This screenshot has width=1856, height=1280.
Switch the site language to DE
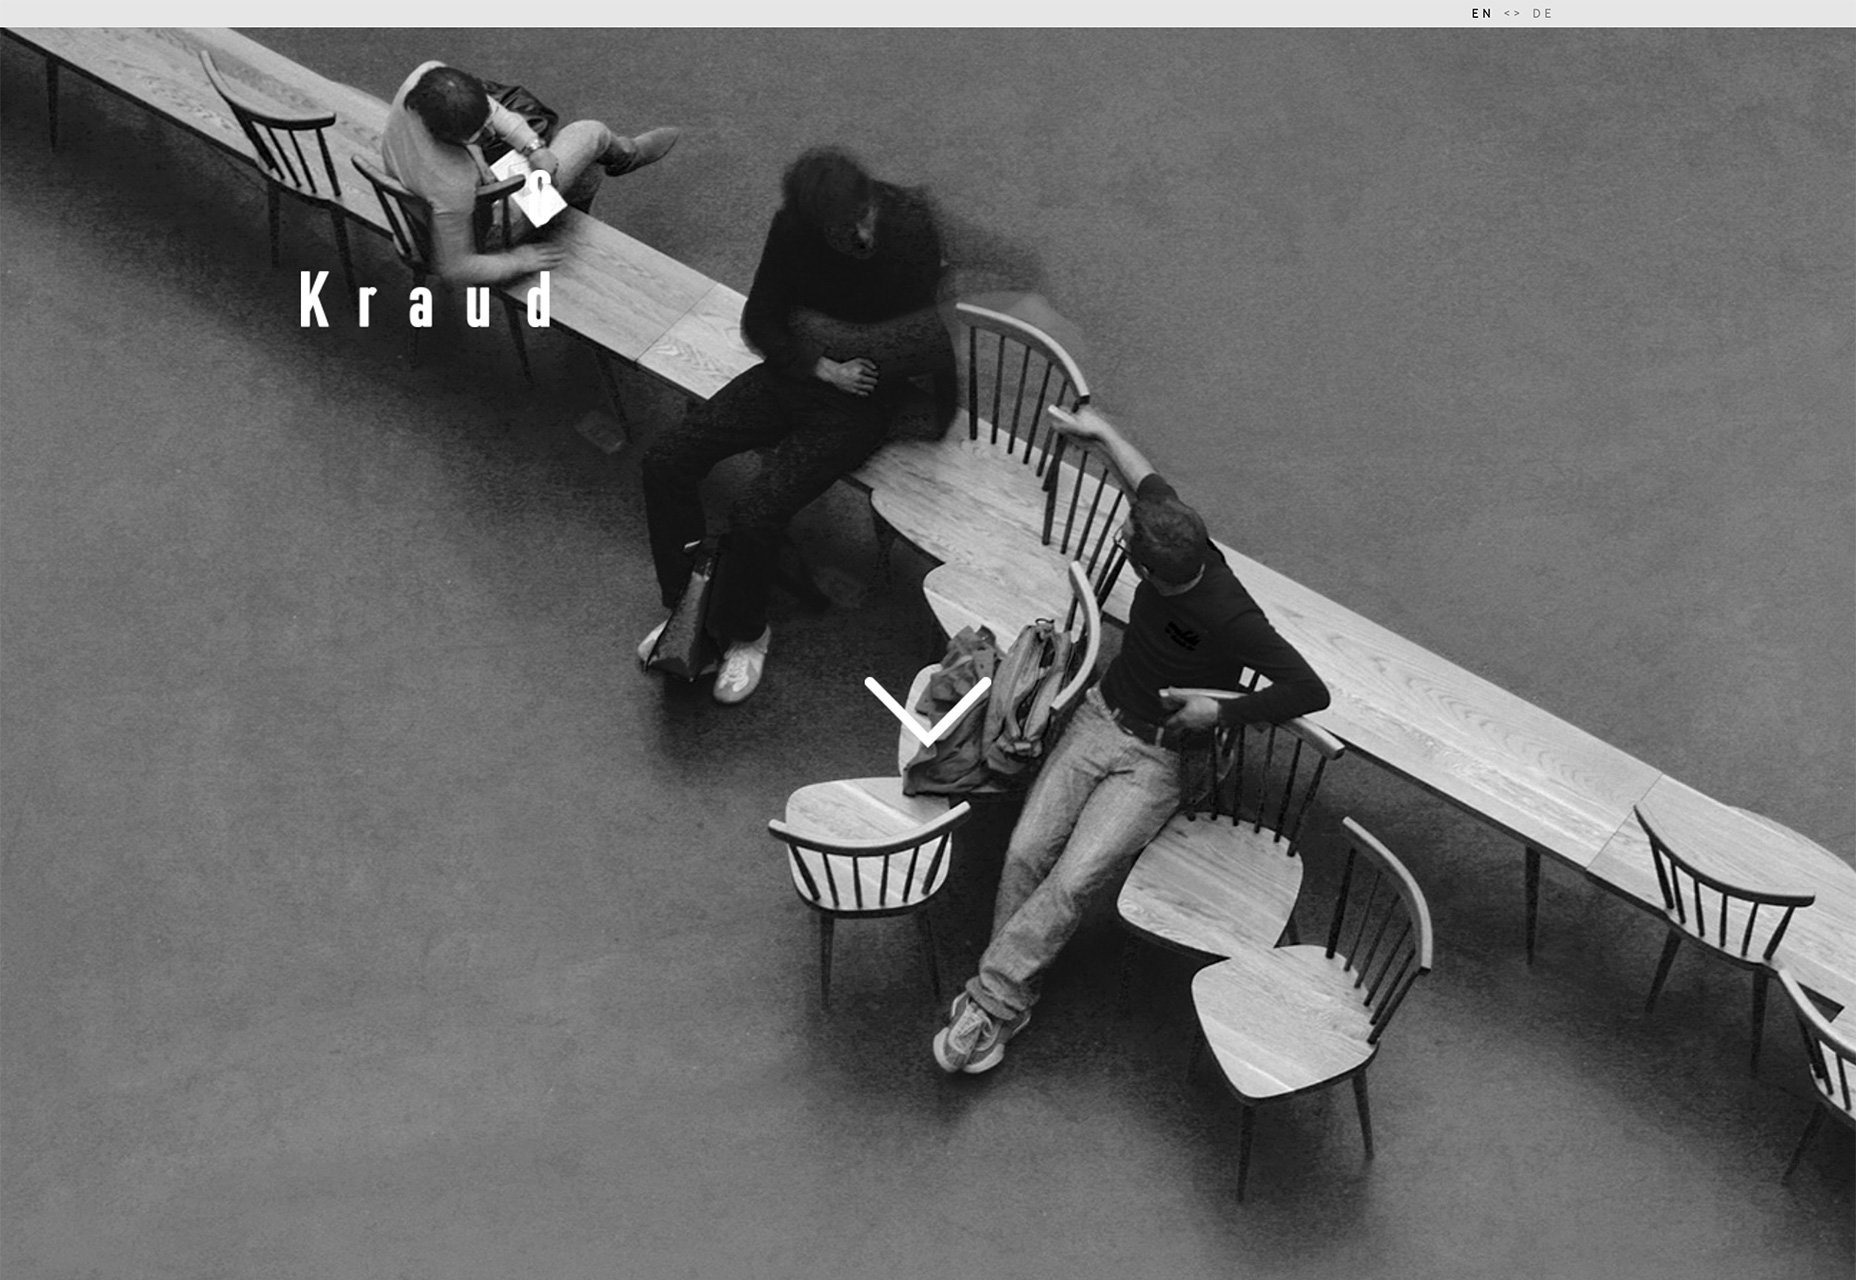pos(1542,13)
